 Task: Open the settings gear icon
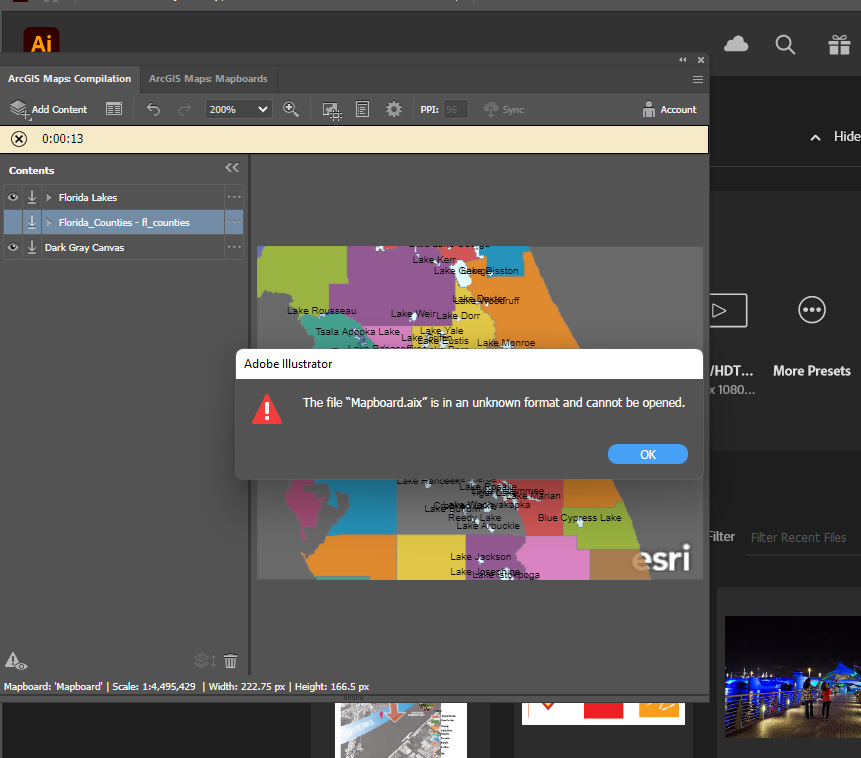pos(394,109)
